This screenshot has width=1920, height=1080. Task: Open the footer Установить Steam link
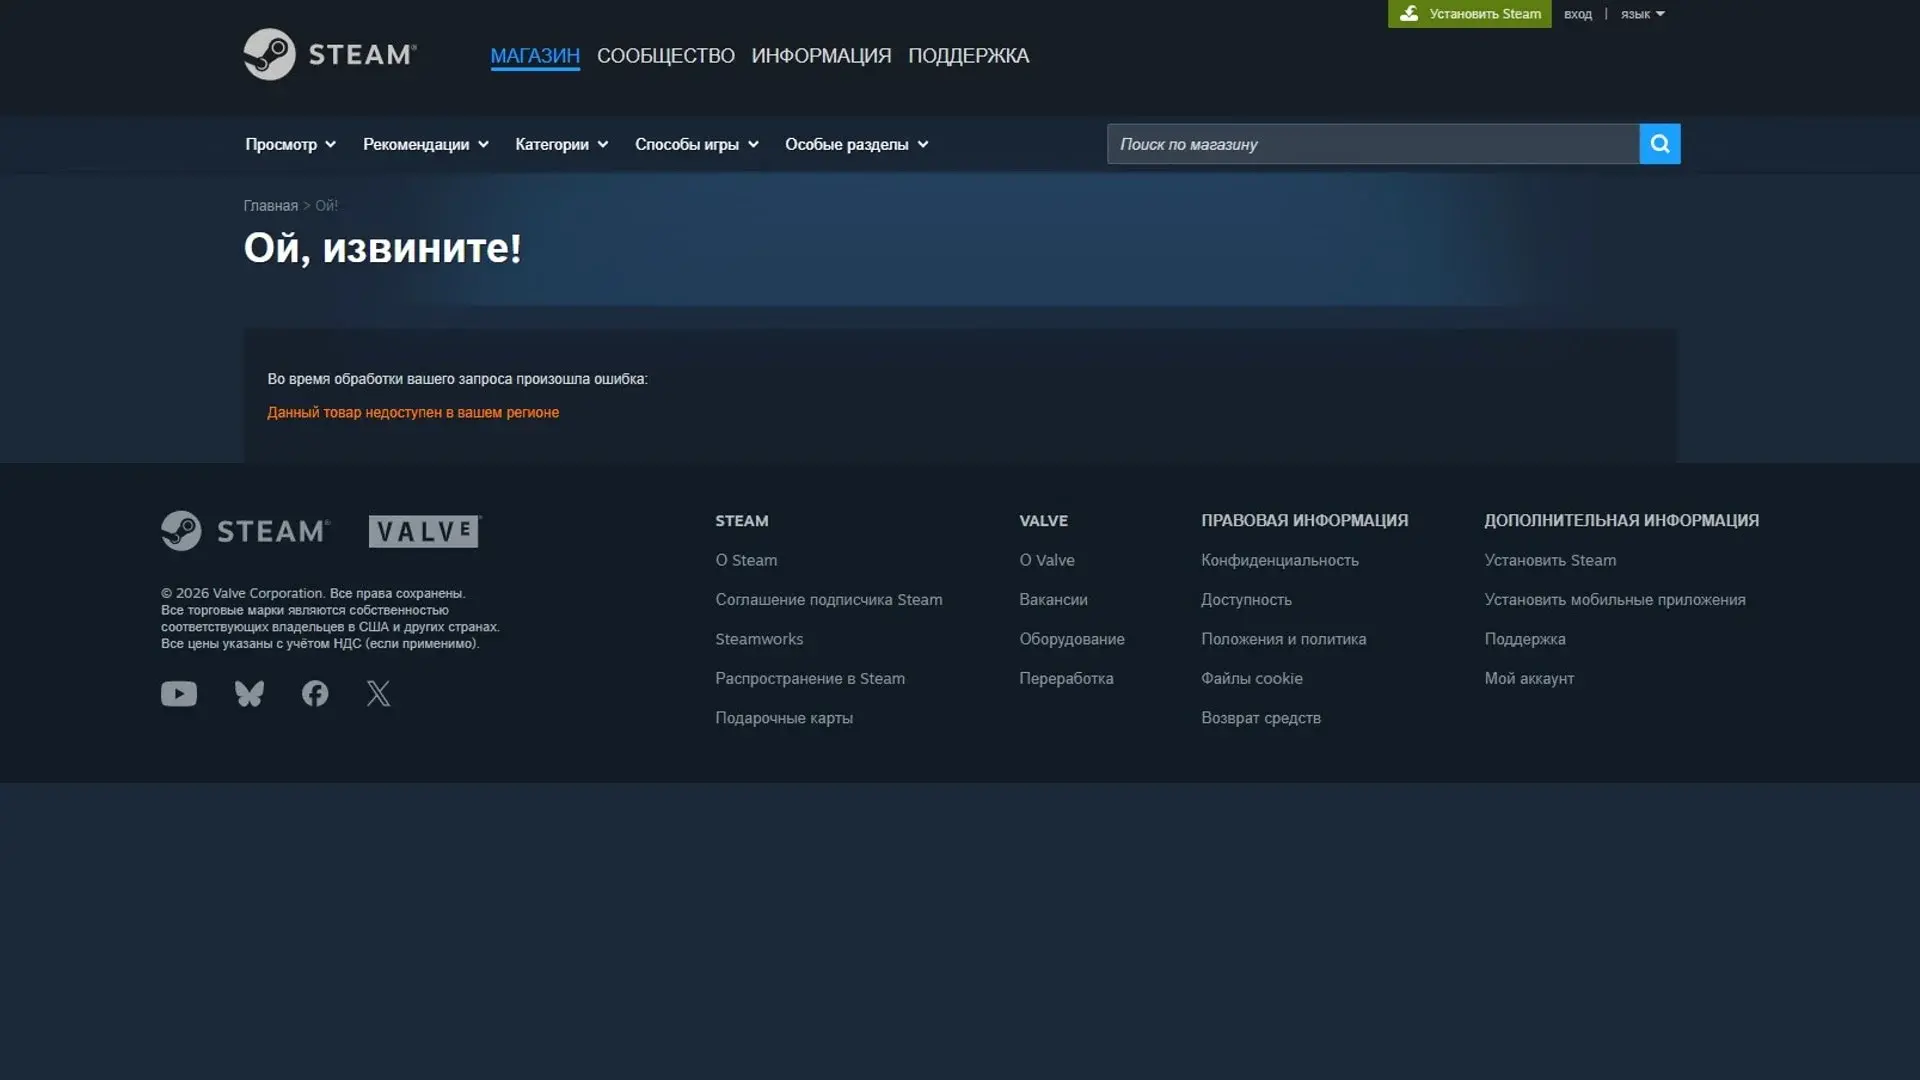[x=1550, y=560]
